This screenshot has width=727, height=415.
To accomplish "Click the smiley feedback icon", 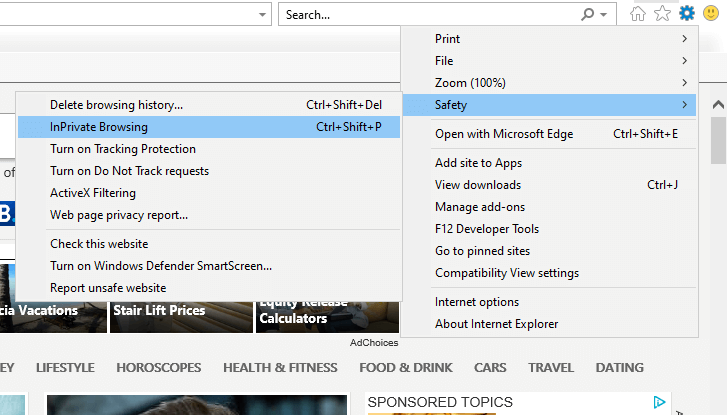I will coord(710,14).
